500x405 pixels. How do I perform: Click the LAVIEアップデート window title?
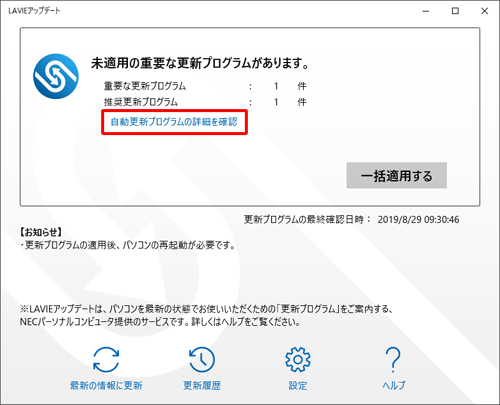click(34, 11)
